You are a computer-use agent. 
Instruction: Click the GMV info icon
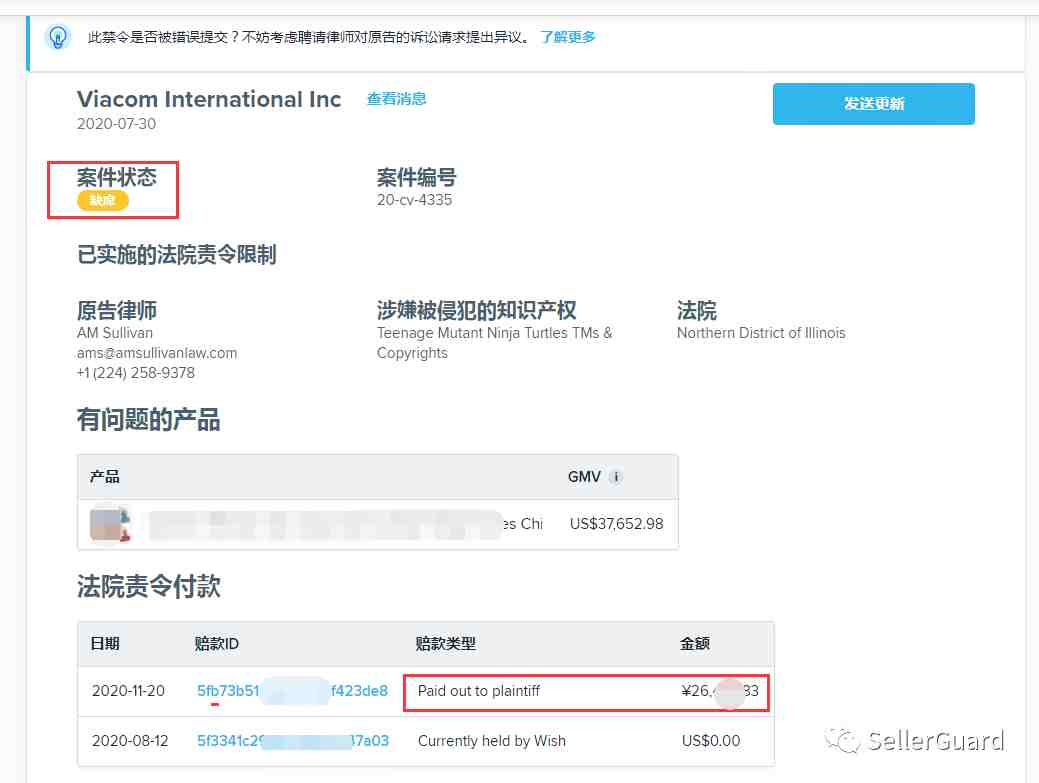(x=616, y=477)
